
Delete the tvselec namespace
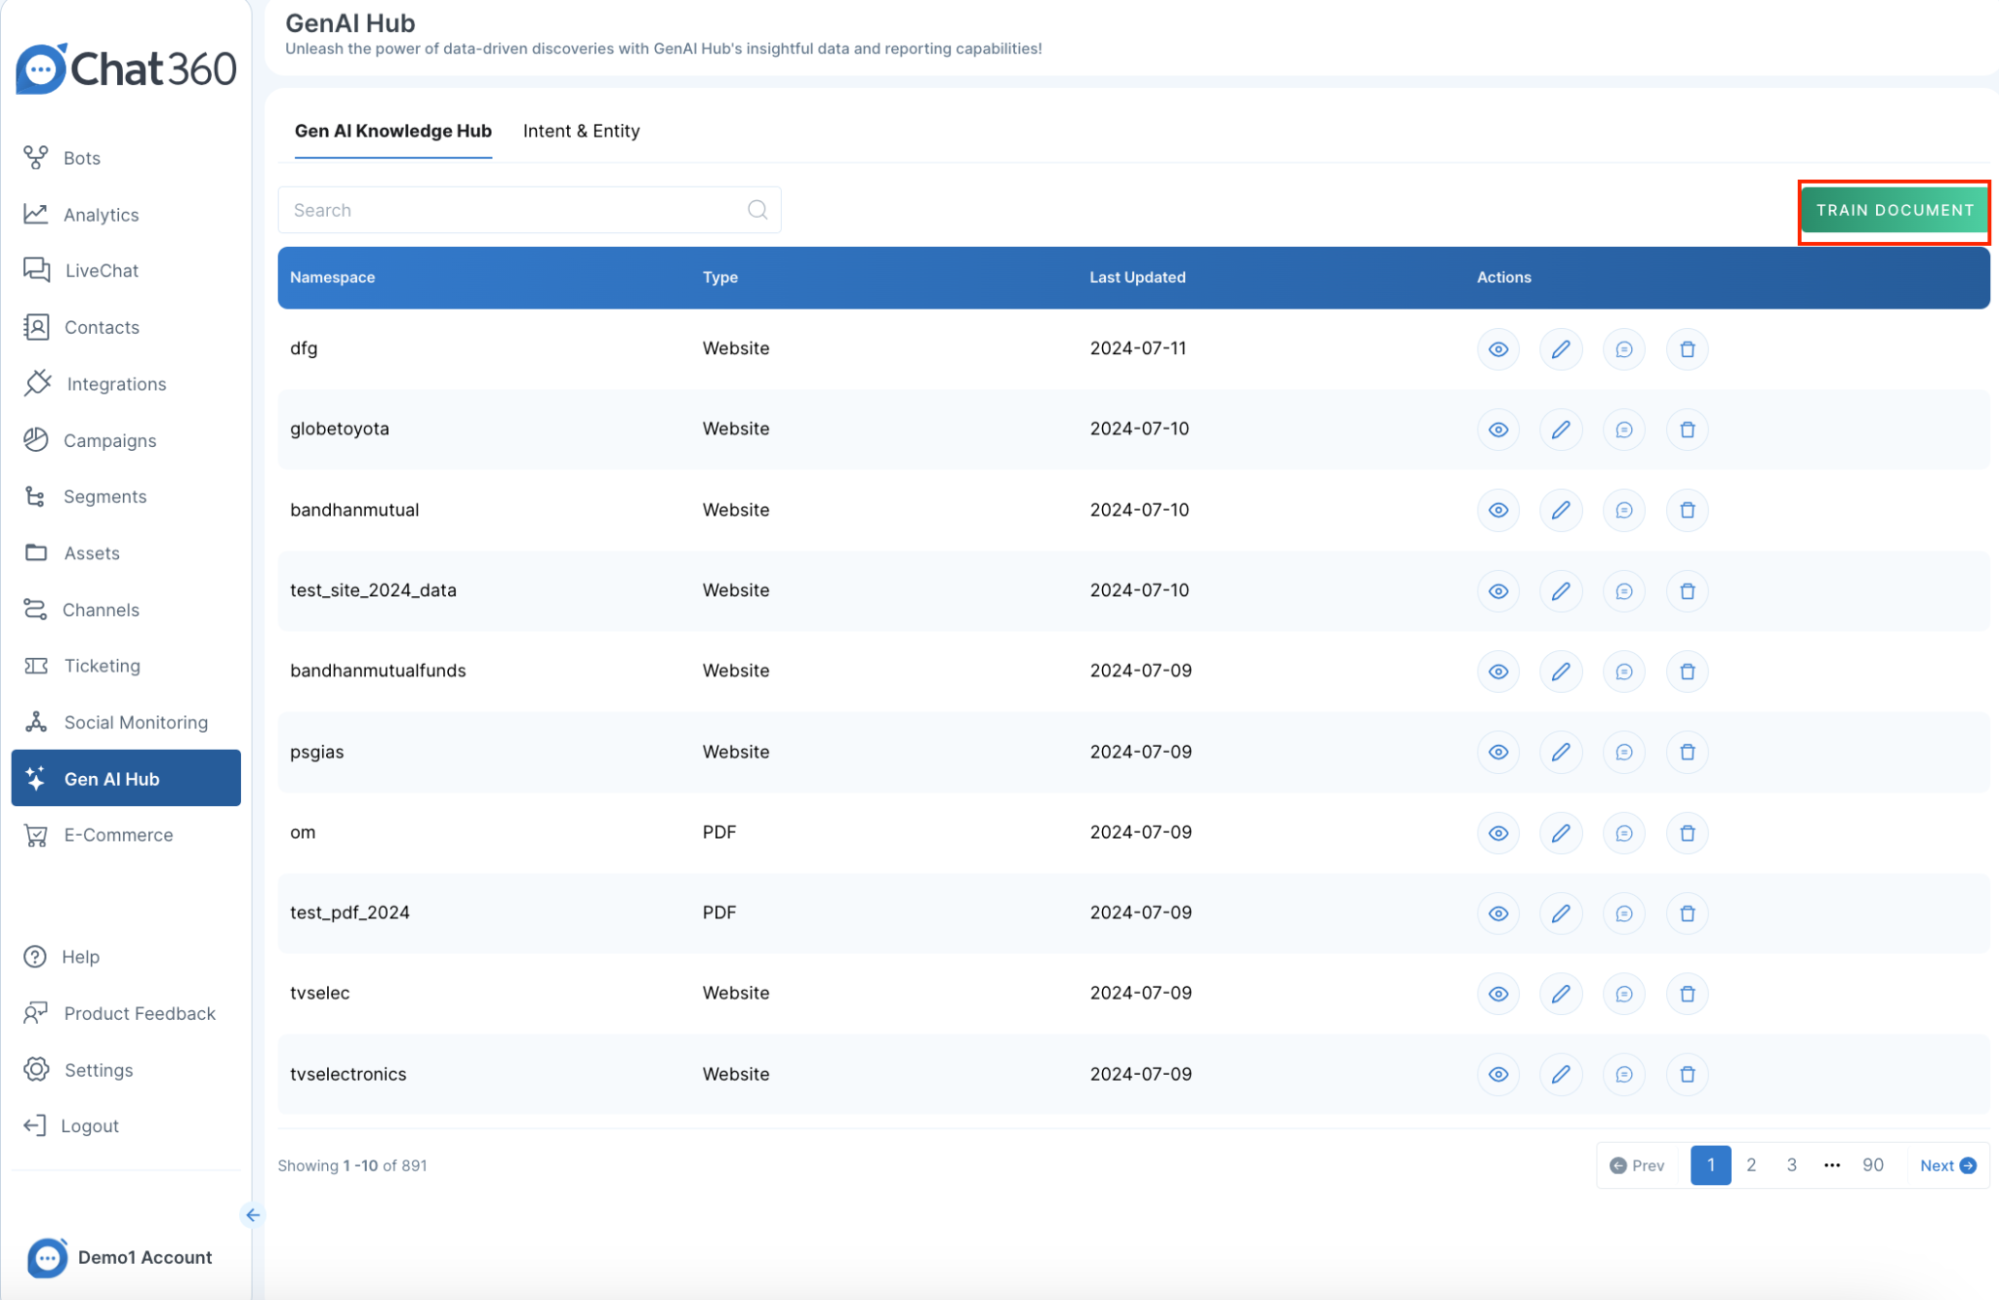1687,994
